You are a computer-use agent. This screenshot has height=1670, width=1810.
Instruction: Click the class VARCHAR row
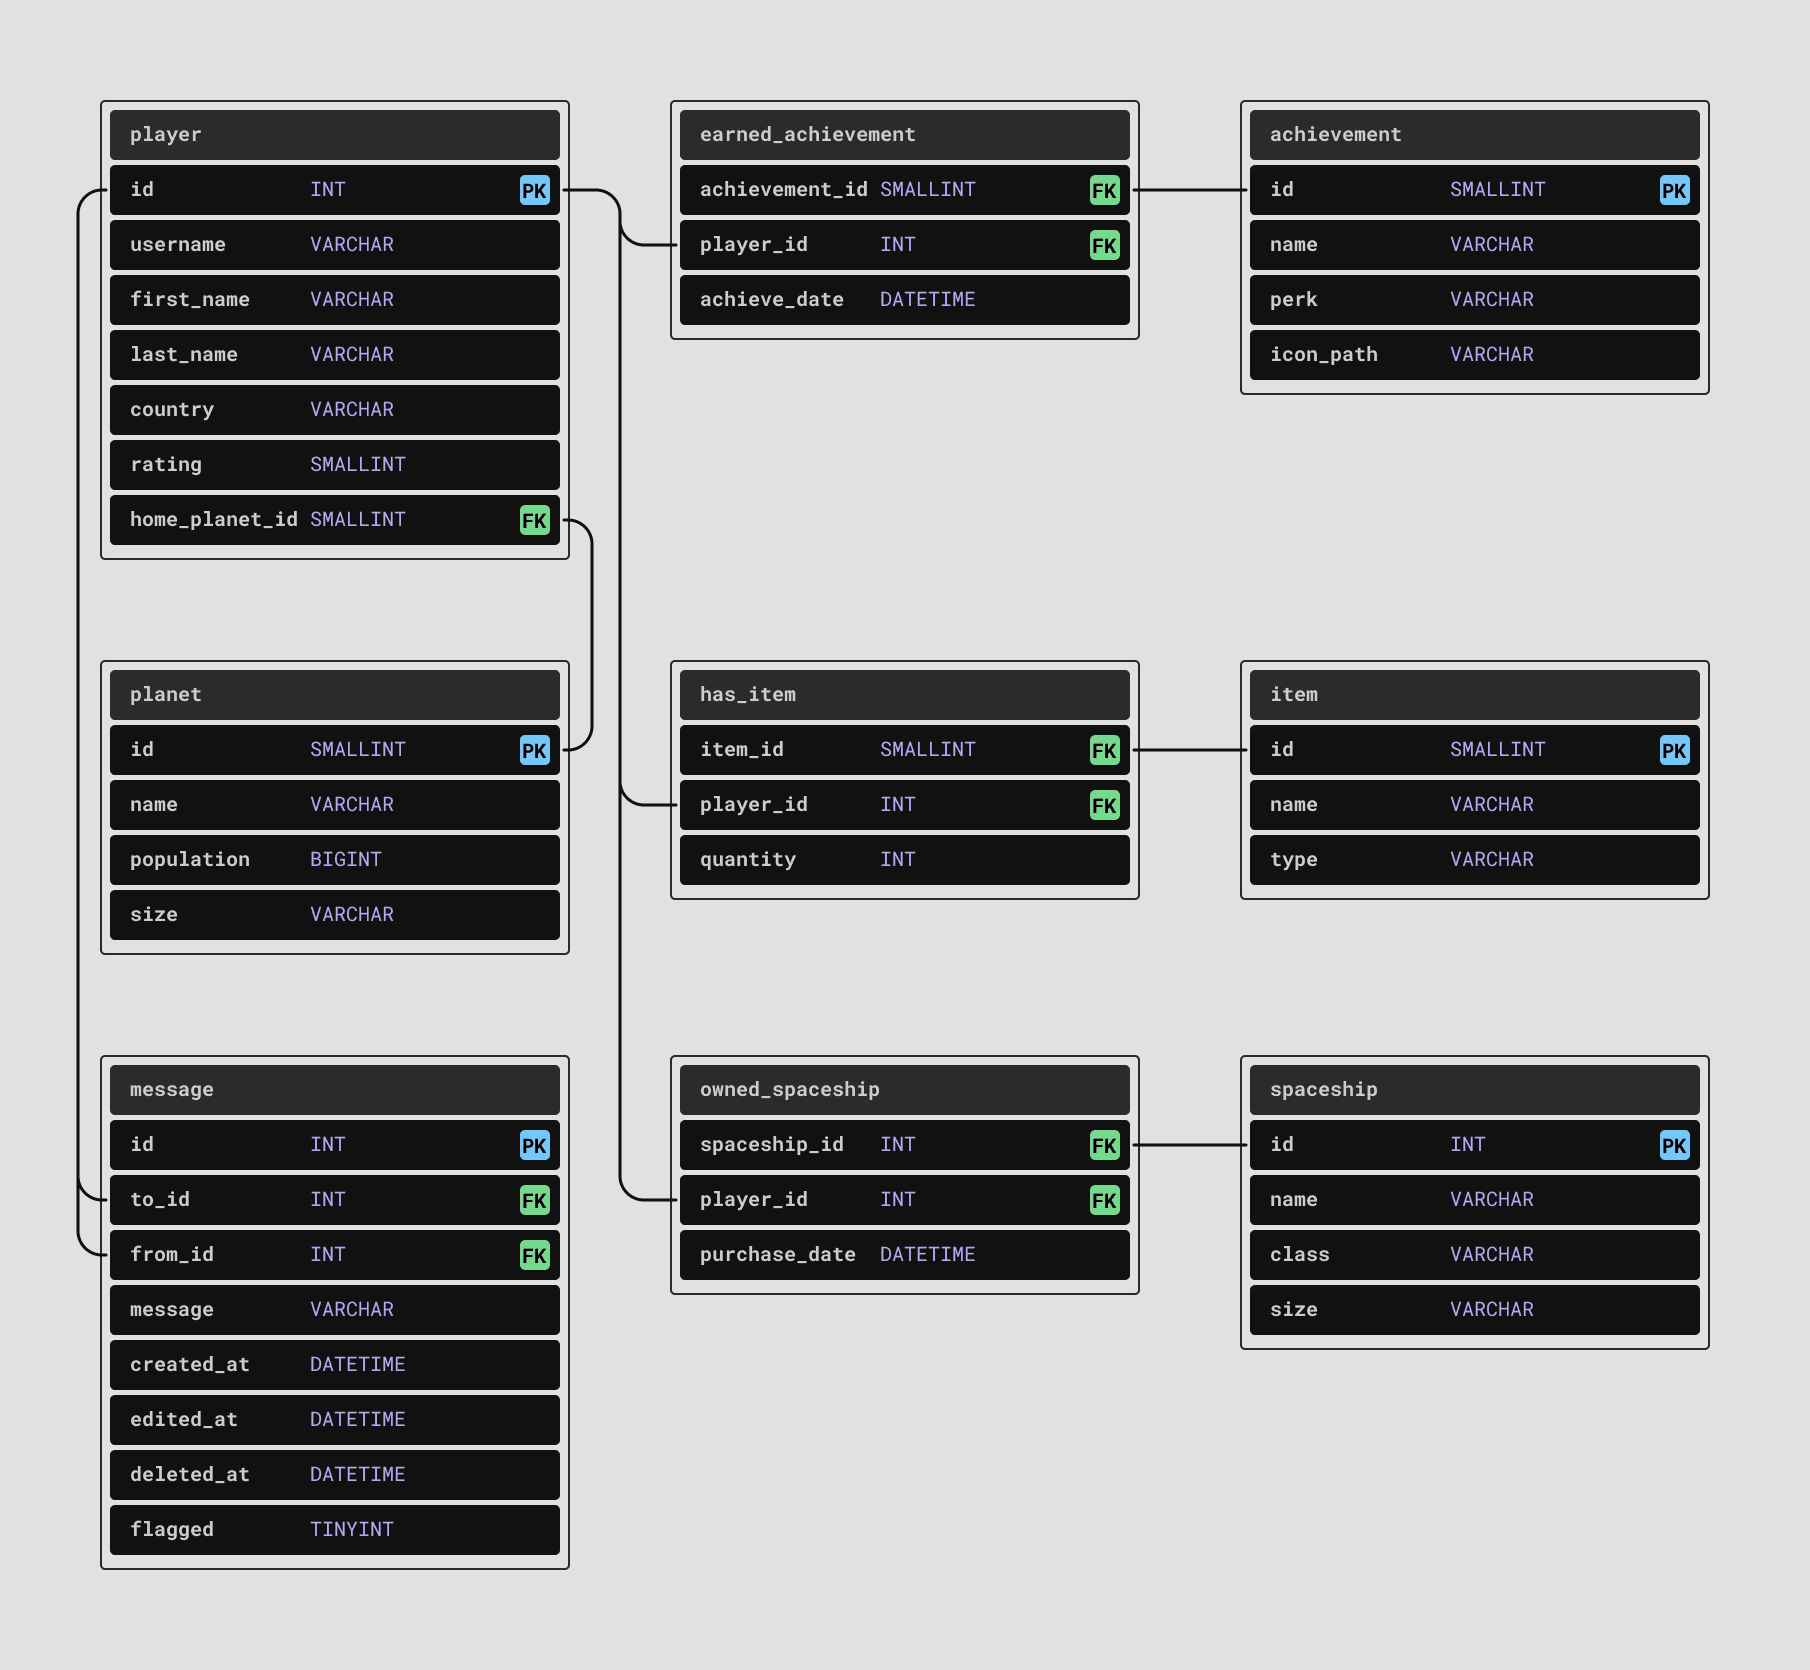tap(1475, 1255)
